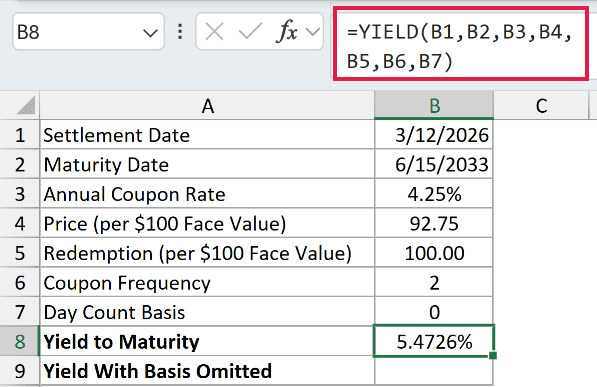The height and width of the screenshot is (387, 597).
Task: Select row 6 header
Action: [20, 283]
